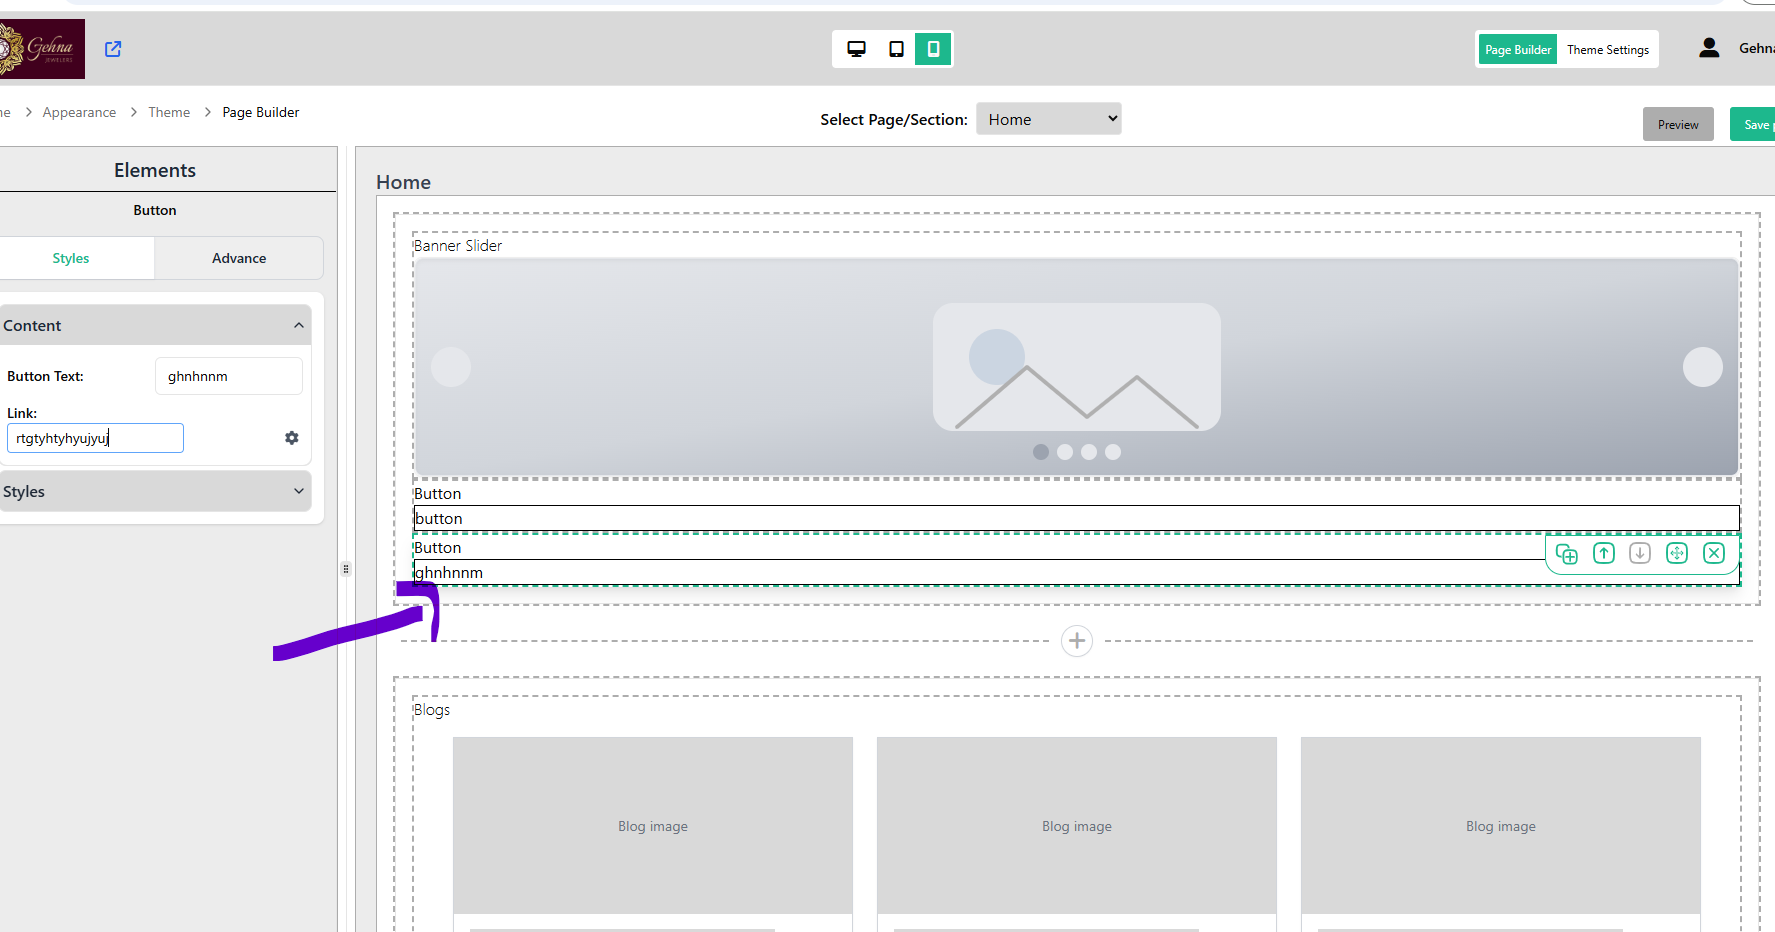The image size is (1775, 932).
Task: Click Theme breadcrumb link
Action: [169, 112]
